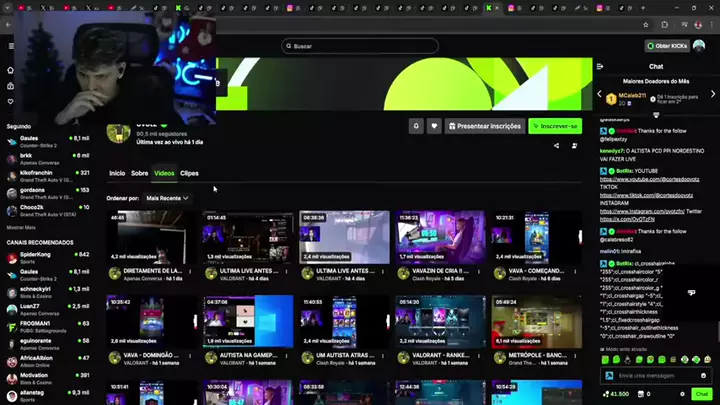Open the sidebar hamburger menu
Image resolution: width=720 pixels, height=405 pixels.
11,46
